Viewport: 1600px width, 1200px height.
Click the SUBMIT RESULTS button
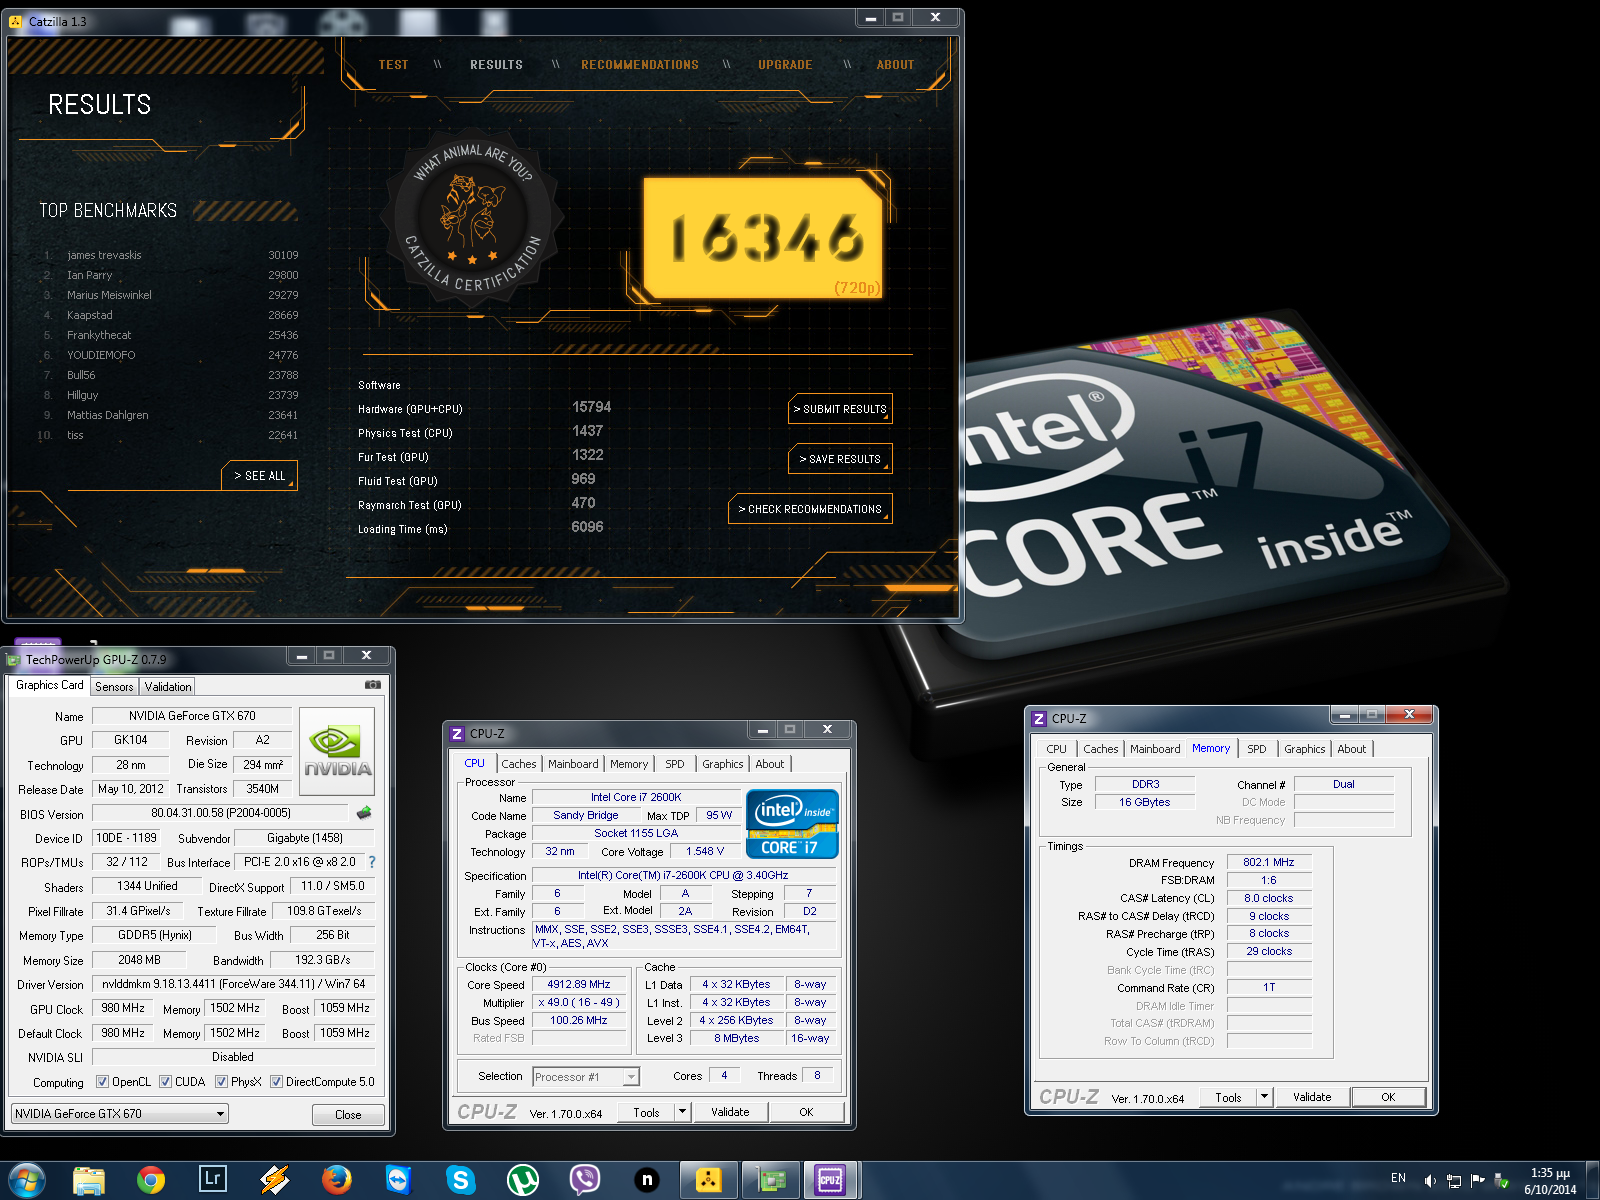(840, 409)
